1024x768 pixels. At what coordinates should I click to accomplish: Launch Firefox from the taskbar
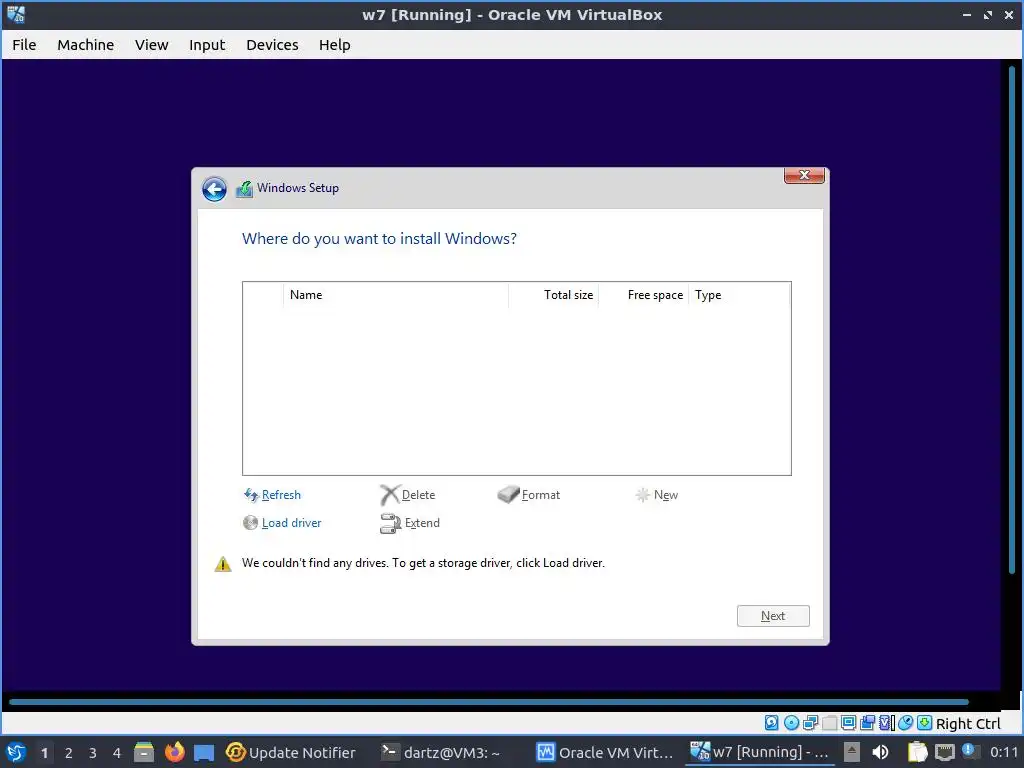coord(174,752)
